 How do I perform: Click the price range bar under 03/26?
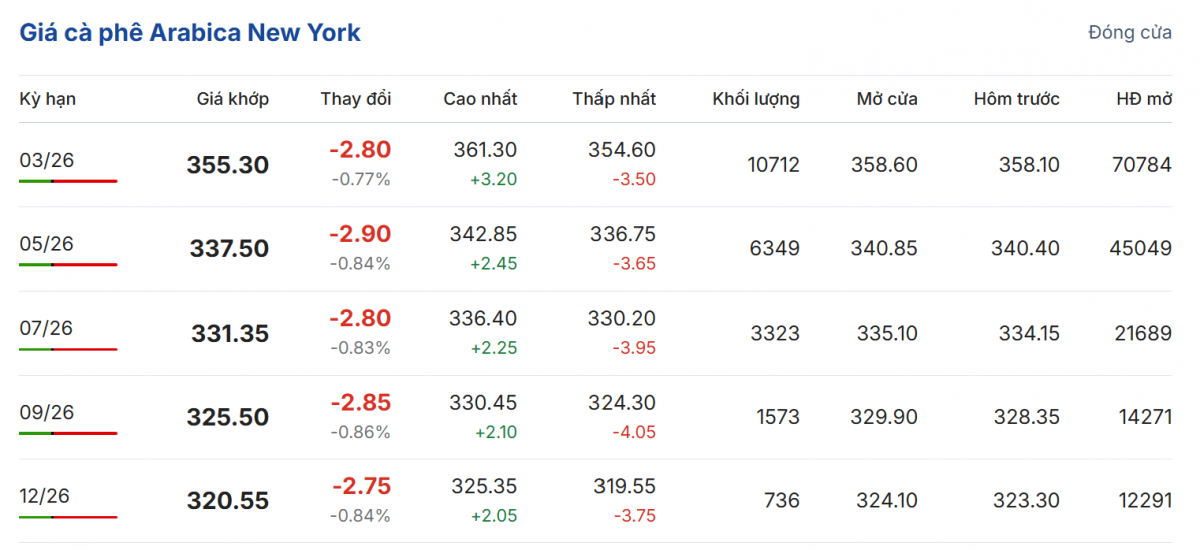pyautogui.click(x=68, y=181)
